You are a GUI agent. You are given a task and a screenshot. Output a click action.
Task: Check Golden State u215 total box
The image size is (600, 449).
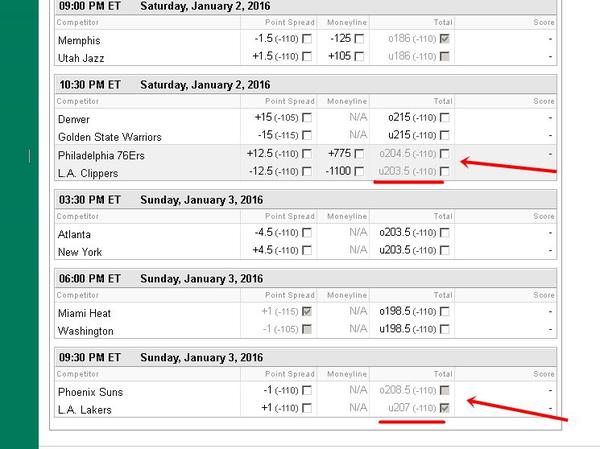click(x=444, y=135)
